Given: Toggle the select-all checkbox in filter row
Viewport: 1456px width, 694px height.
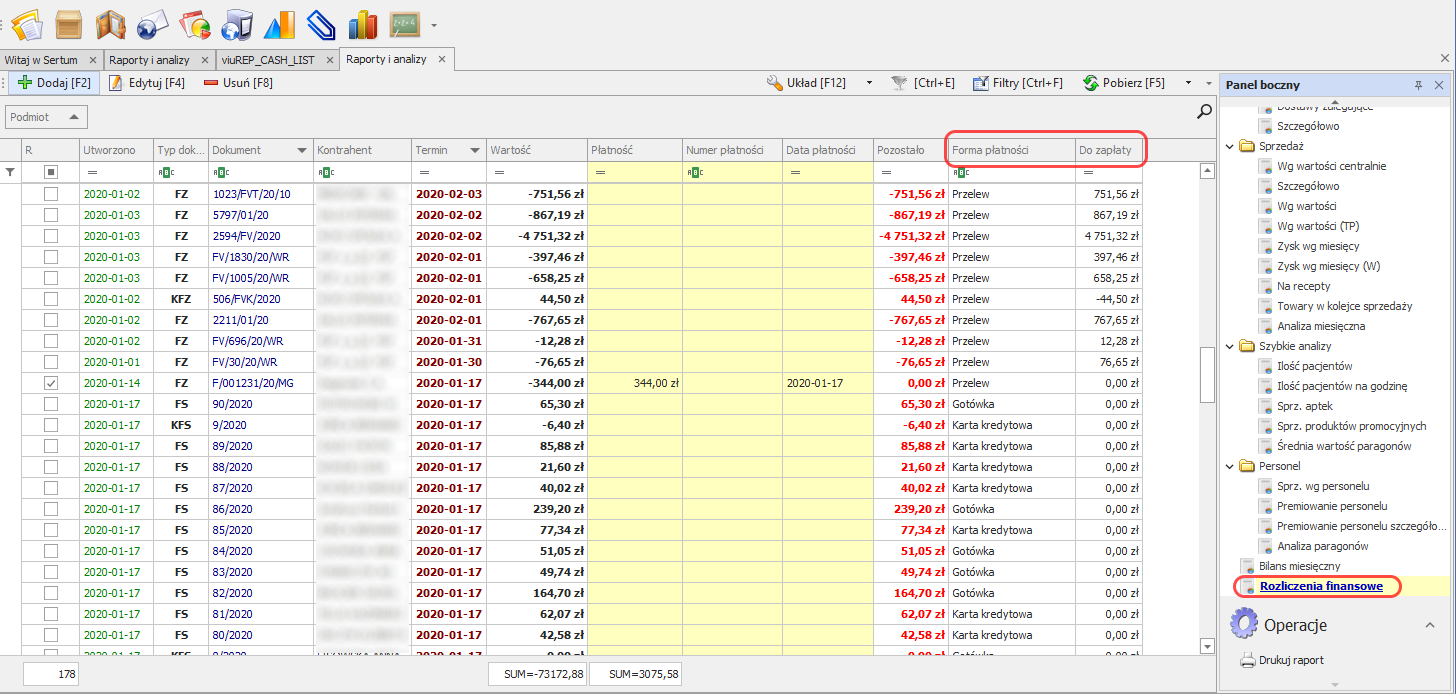Looking at the screenshot, I should (51, 172).
